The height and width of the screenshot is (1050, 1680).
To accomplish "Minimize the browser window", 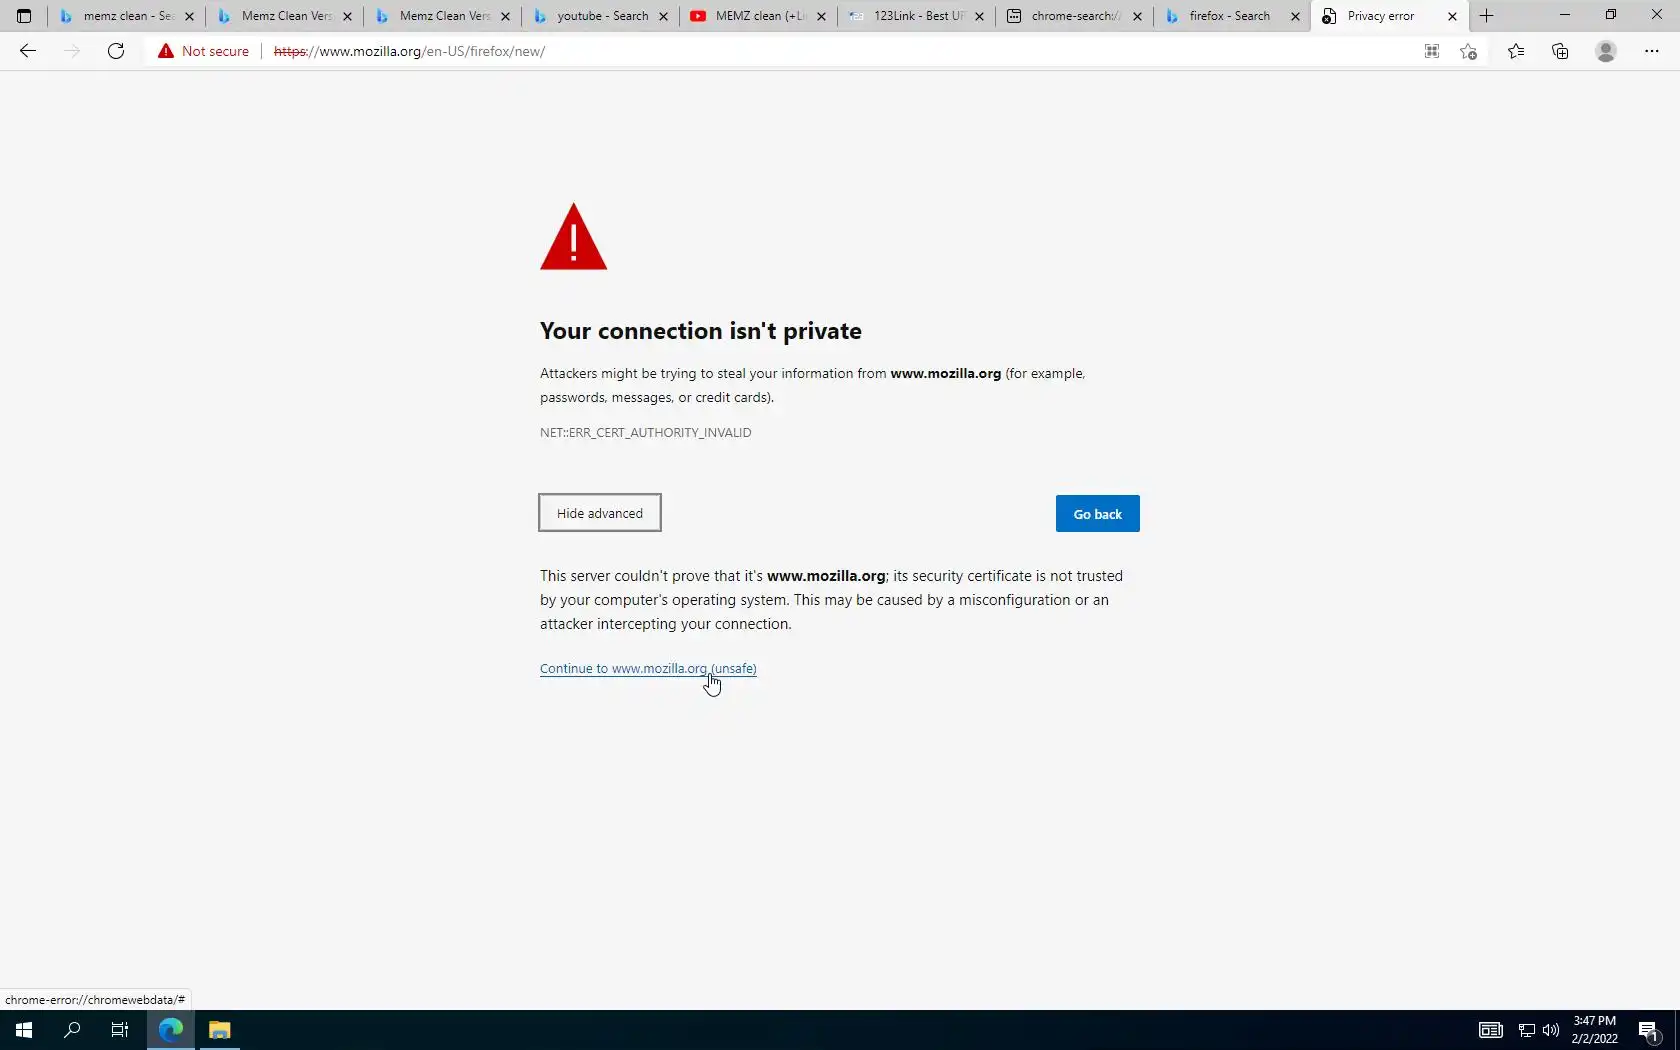I will click(x=1565, y=15).
